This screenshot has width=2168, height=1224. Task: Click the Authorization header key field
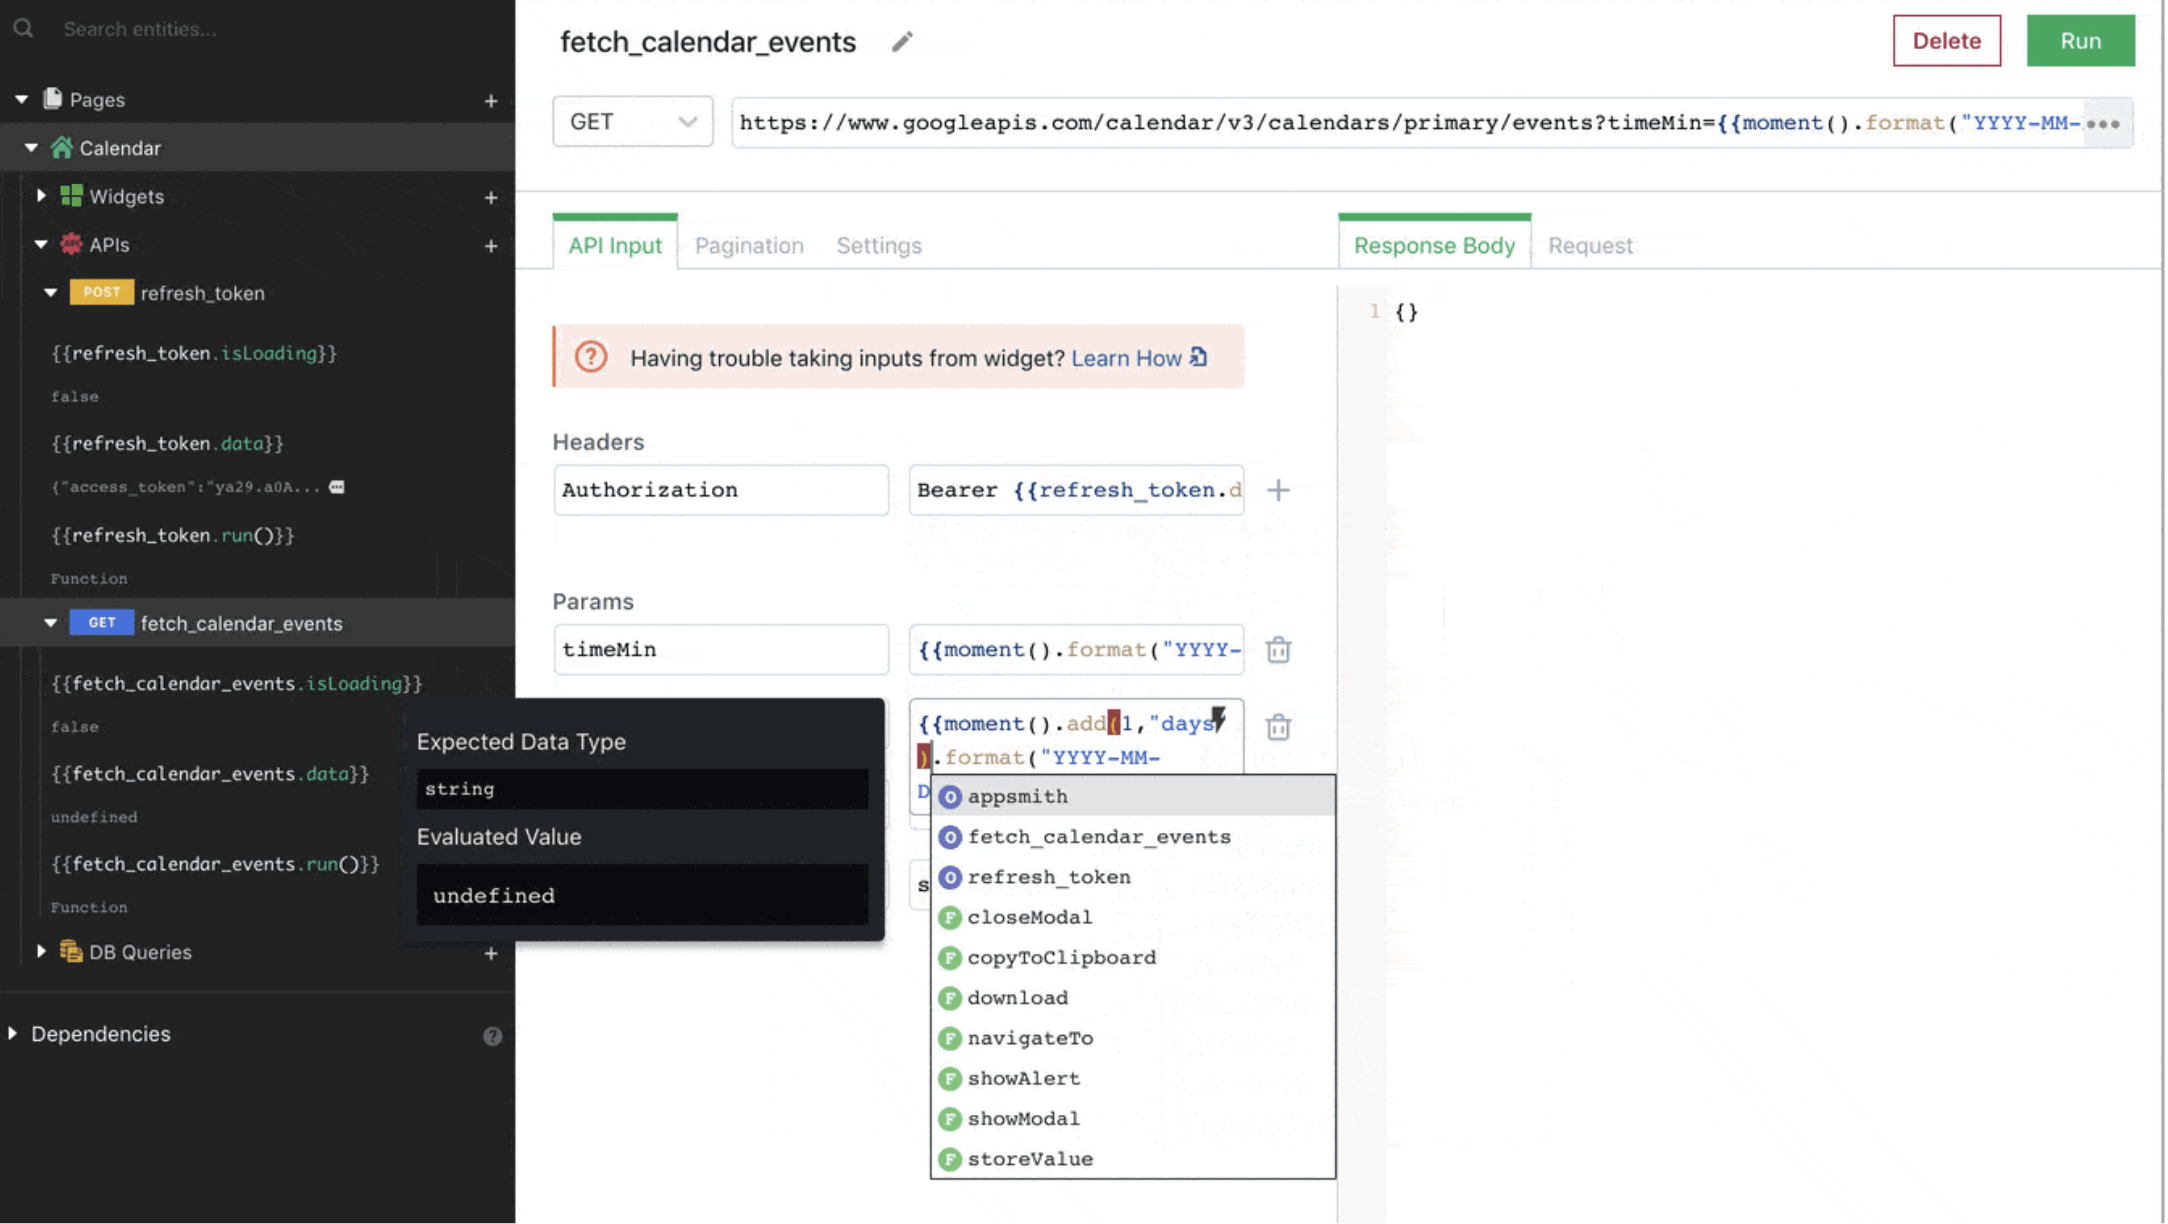pos(720,490)
